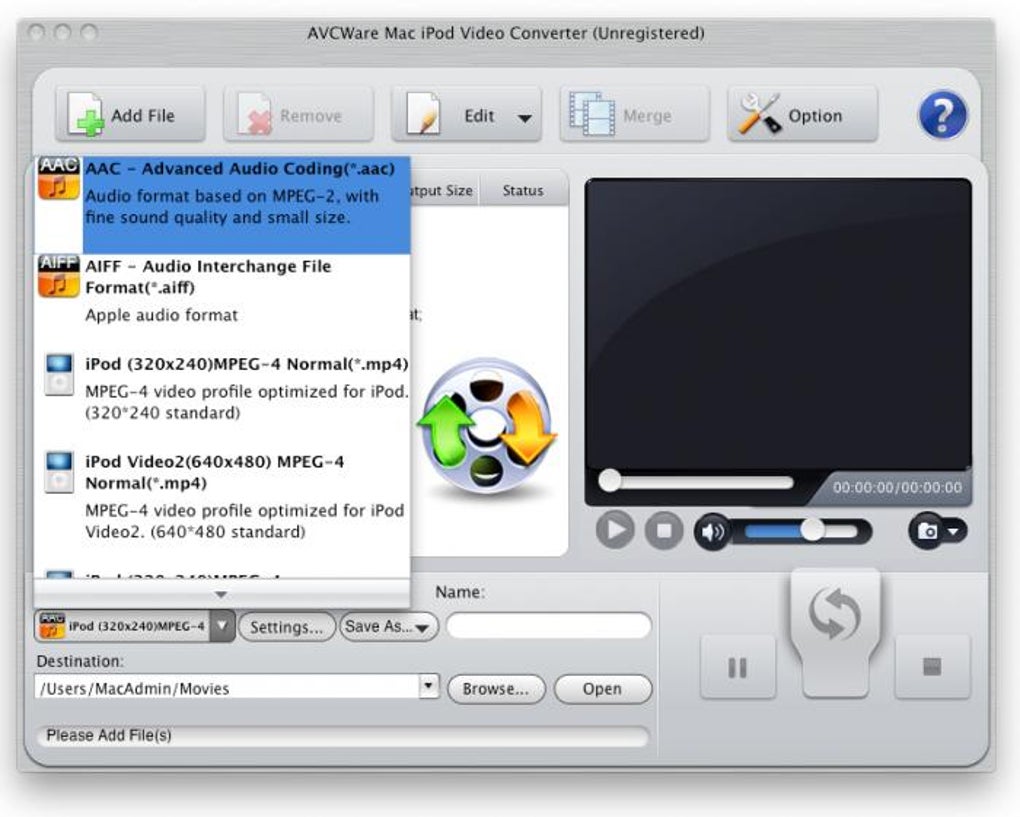Click the film reel converter logo
Viewport: 1020px width, 817px height.
(487, 428)
